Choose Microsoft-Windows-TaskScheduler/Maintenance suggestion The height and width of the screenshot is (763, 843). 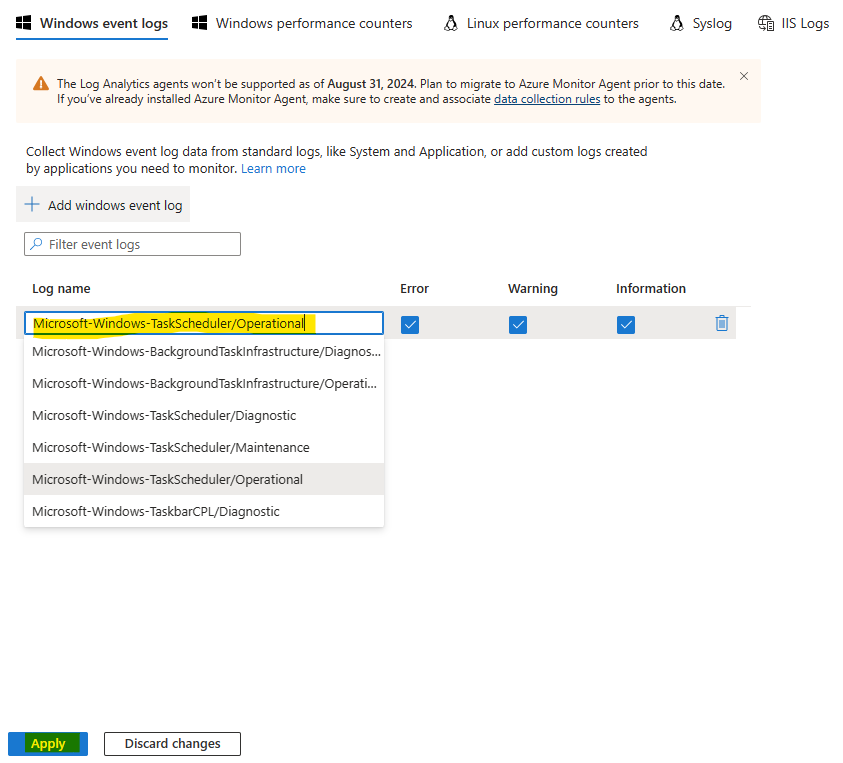(204, 447)
